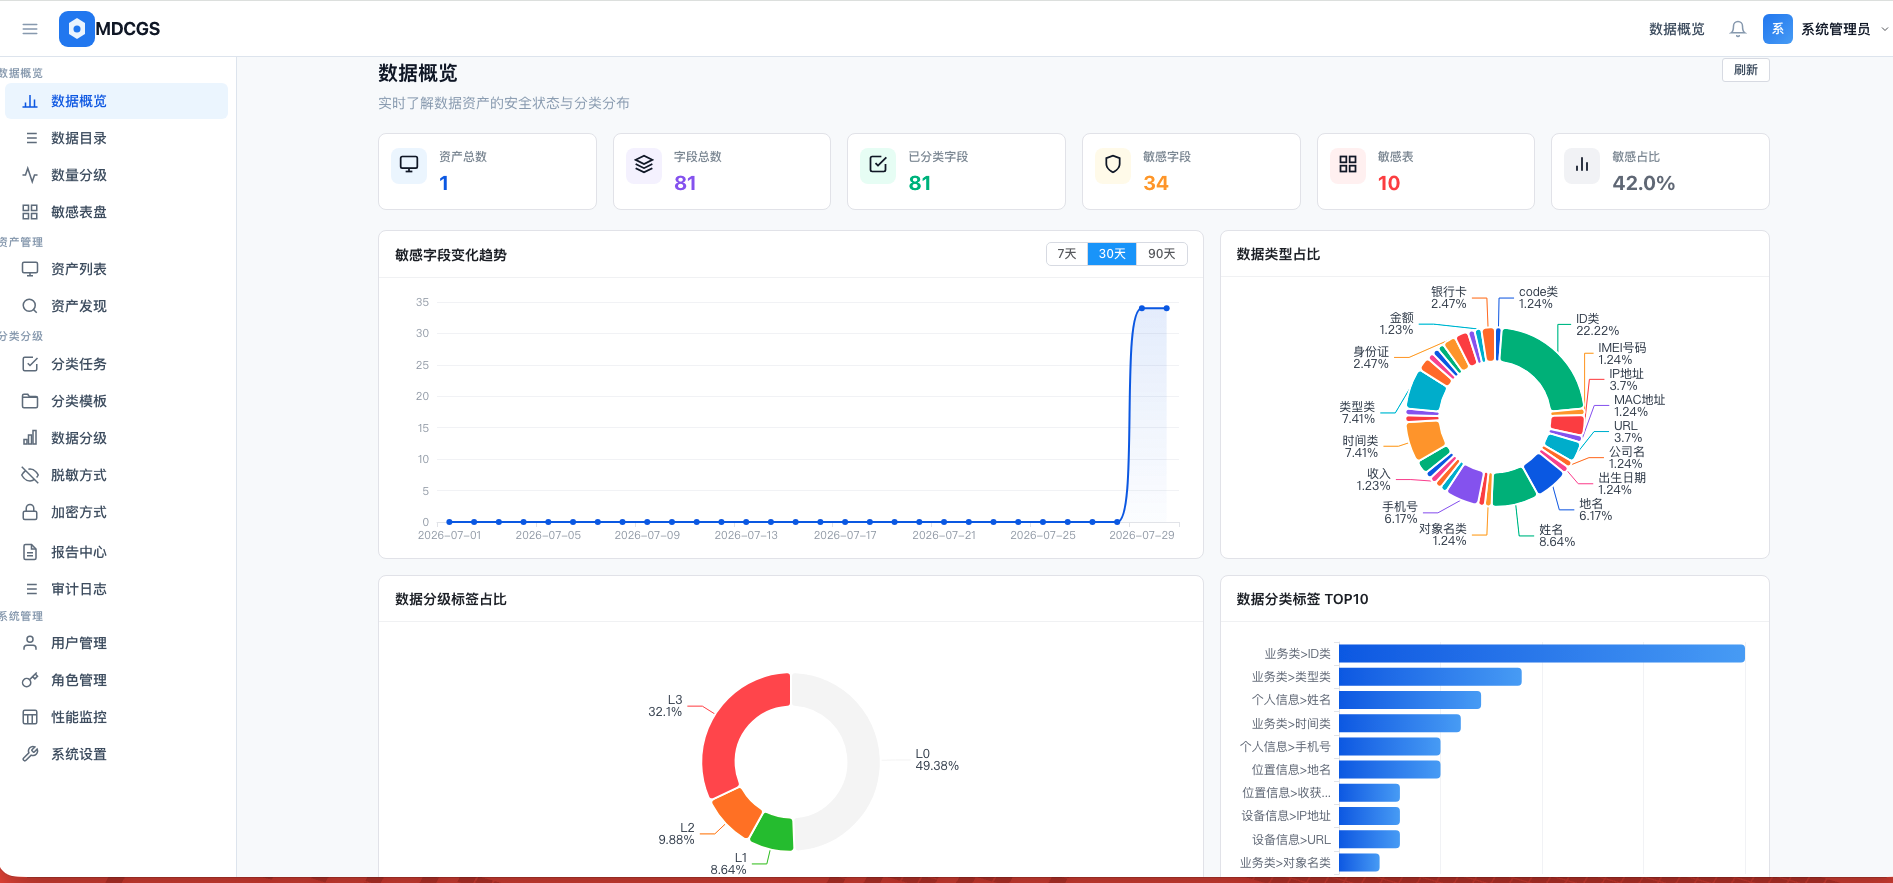Select the 30天 trend range
Screen dimensions: 1893x883
1112,254
